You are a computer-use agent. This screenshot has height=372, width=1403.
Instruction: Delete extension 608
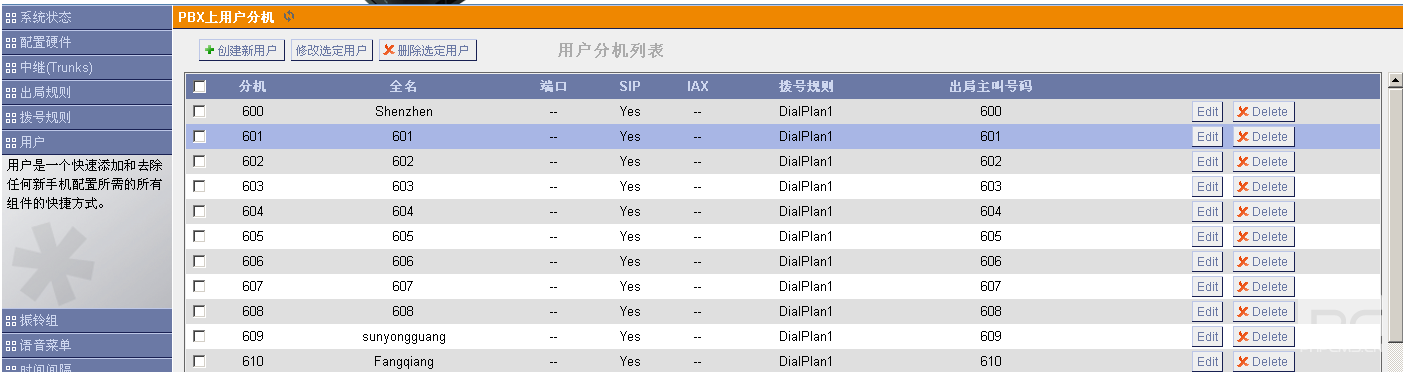point(1263,311)
